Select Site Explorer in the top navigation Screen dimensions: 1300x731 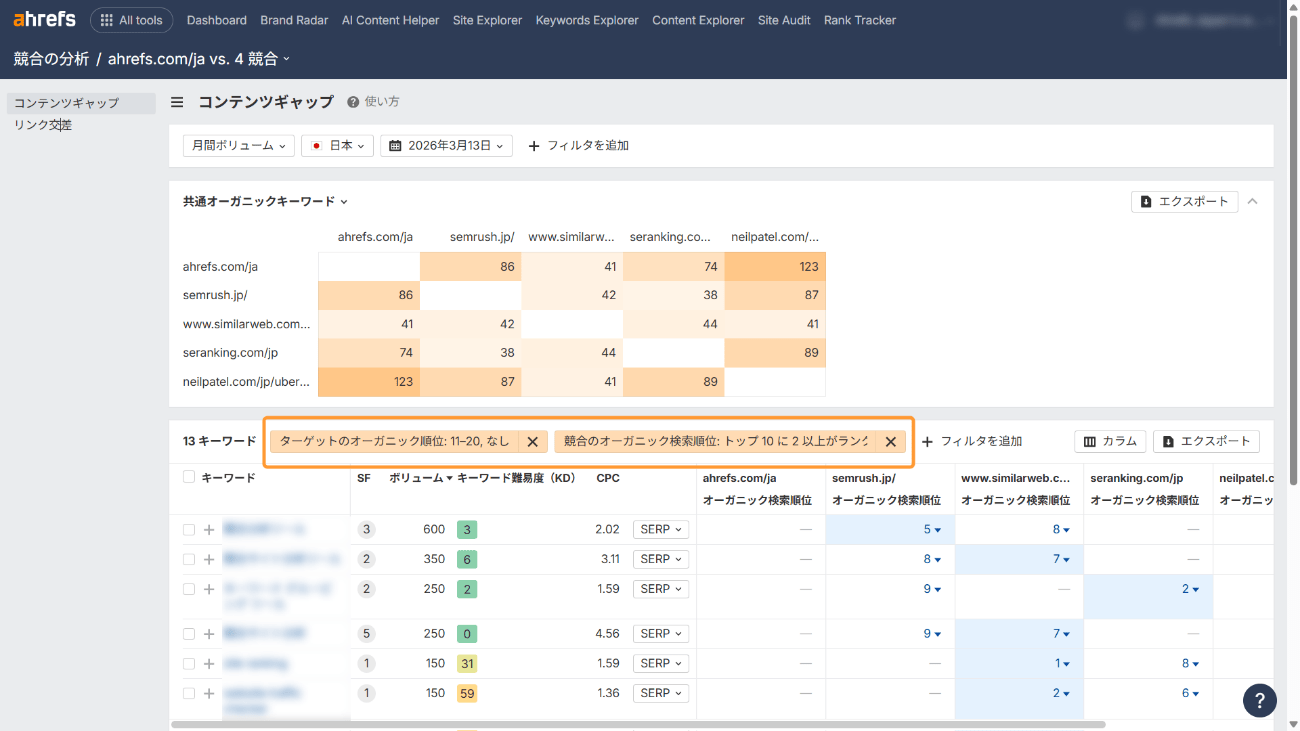(x=487, y=19)
